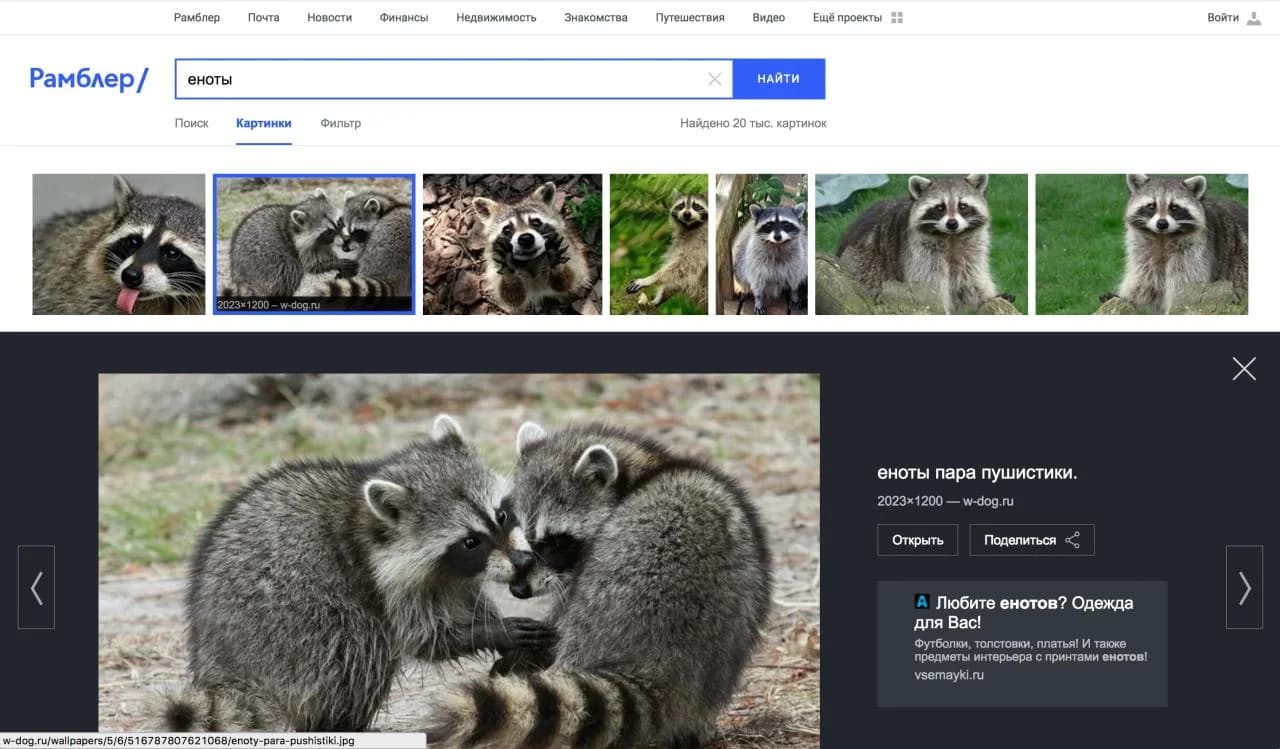The height and width of the screenshot is (749, 1280).
Task: Open the raccoon-with-paws-up thumbnail
Action: pyautogui.click(x=512, y=244)
